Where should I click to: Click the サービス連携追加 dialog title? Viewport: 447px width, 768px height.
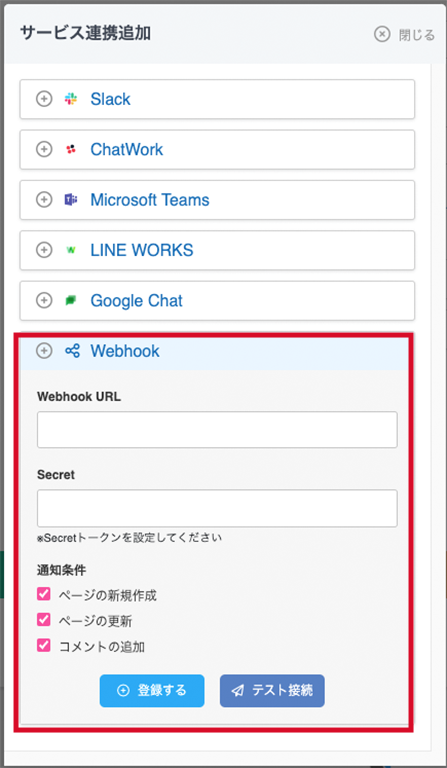point(85,33)
